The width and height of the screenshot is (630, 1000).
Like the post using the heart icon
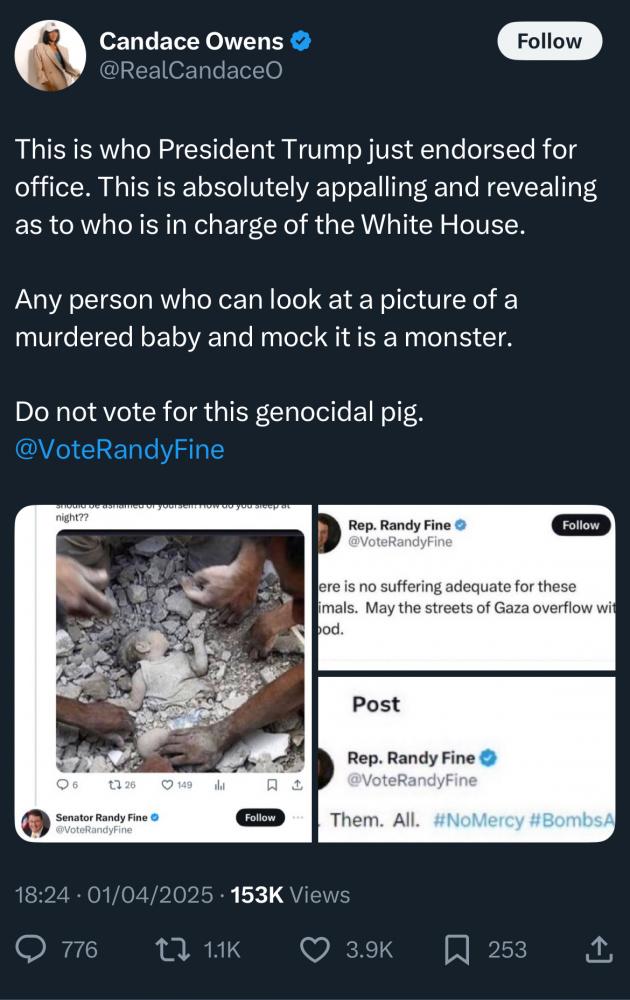(316, 949)
